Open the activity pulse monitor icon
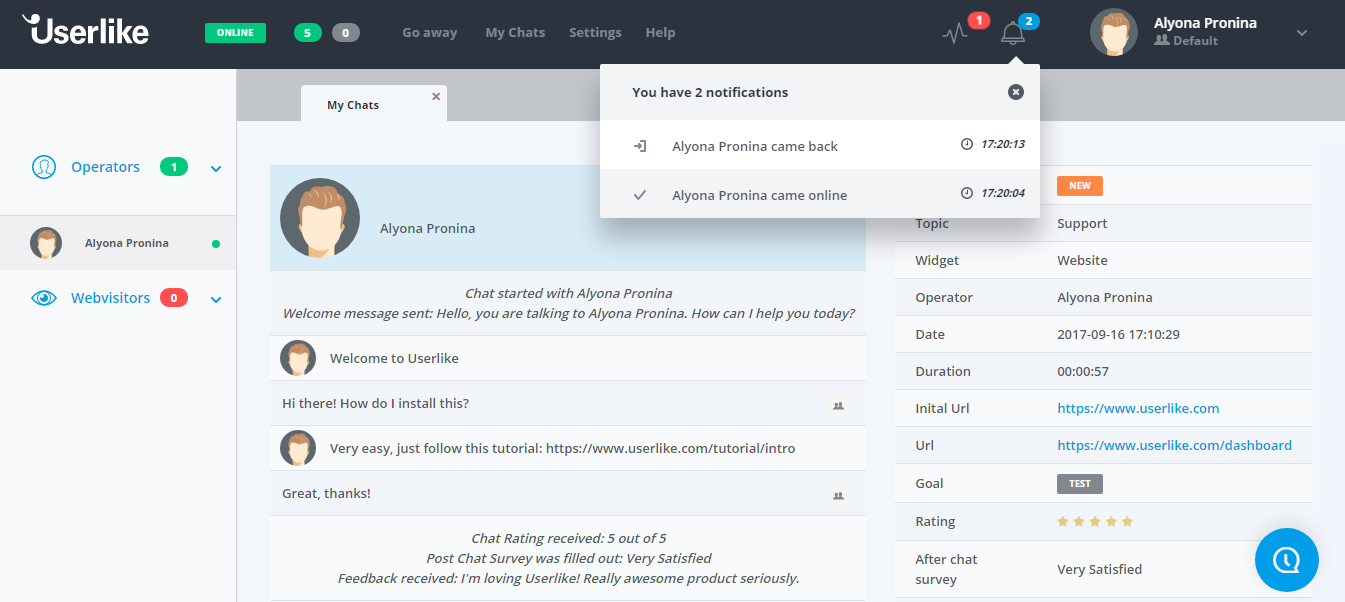The height and width of the screenshot is (602, 1345). (x=956, y=33)
